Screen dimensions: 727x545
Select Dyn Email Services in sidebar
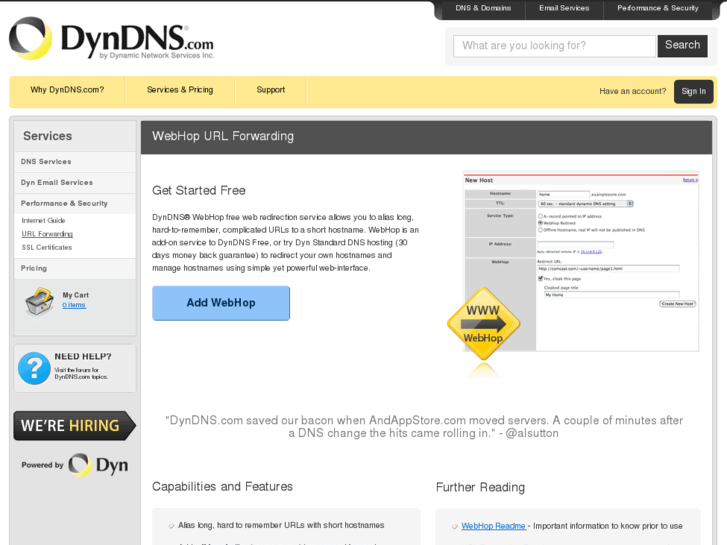pos(75,183)
